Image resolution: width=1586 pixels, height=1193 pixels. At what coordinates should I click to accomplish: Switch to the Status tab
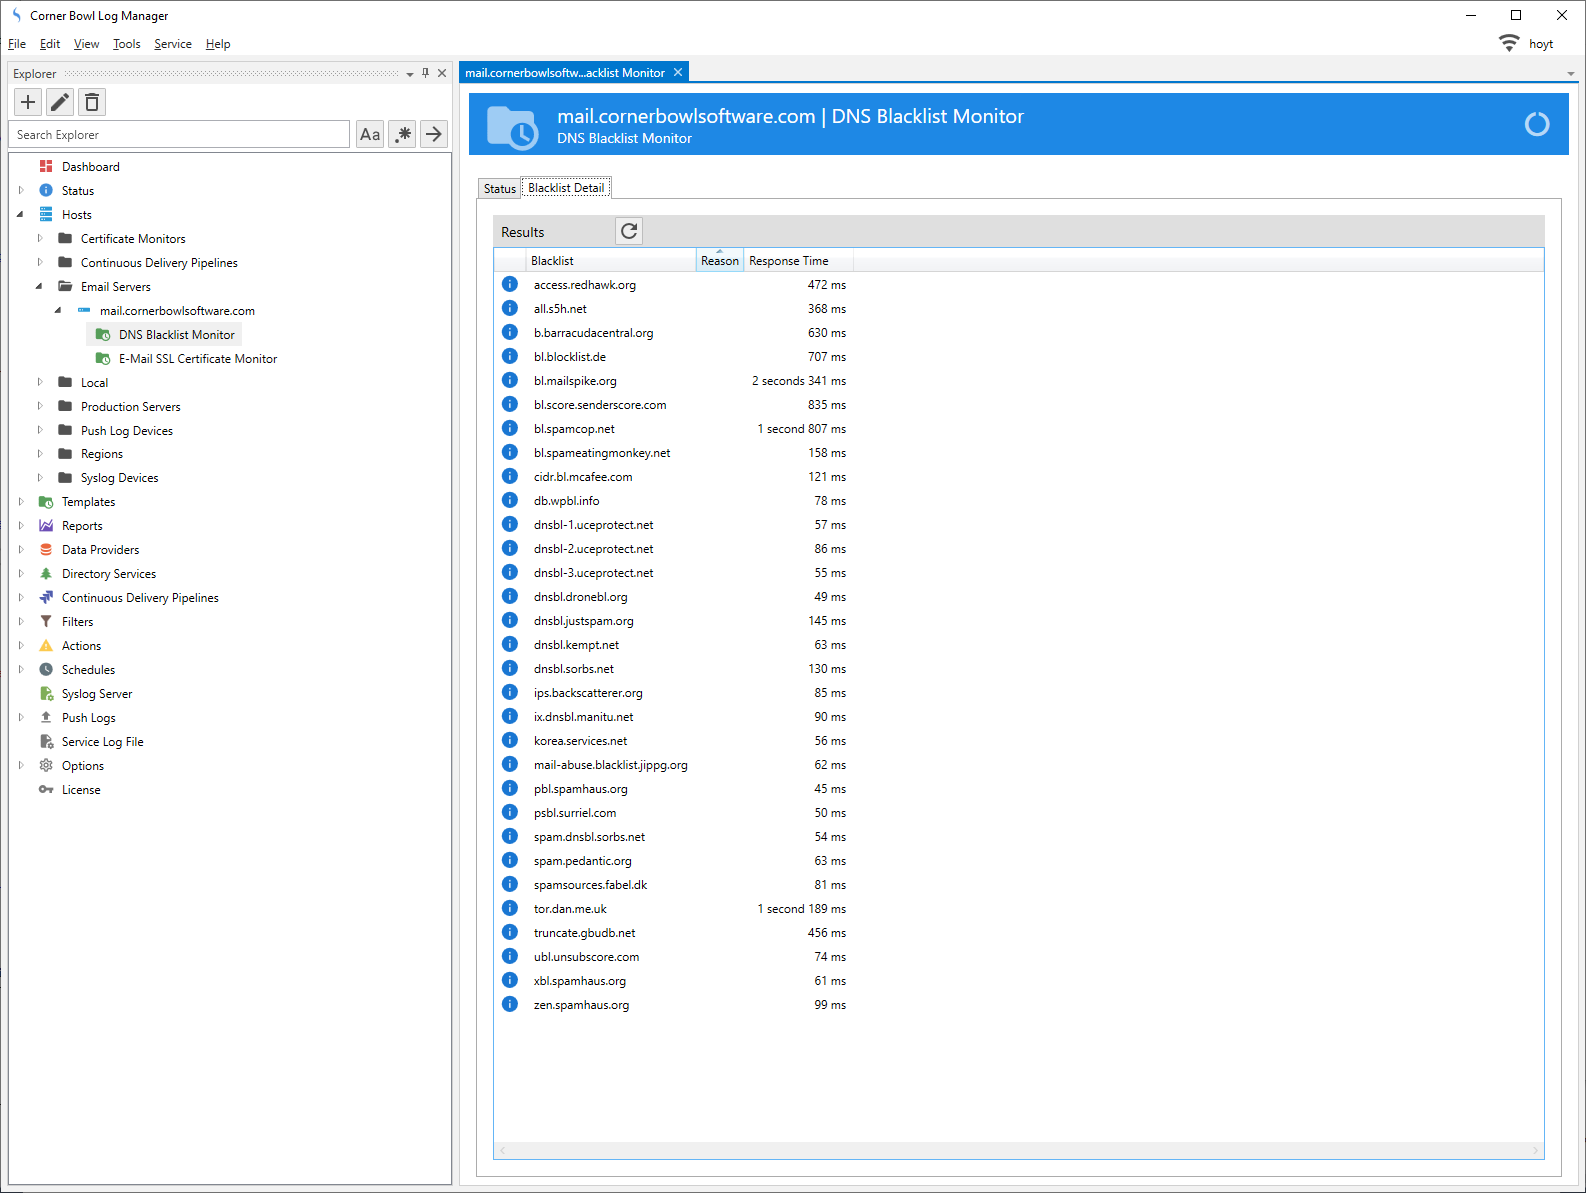tap(500, 188)
